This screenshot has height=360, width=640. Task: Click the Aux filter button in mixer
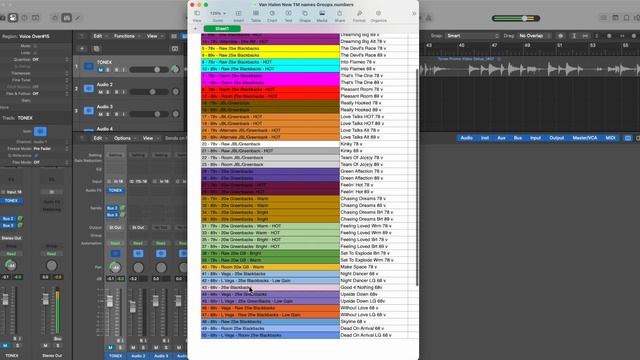(501, 138)
